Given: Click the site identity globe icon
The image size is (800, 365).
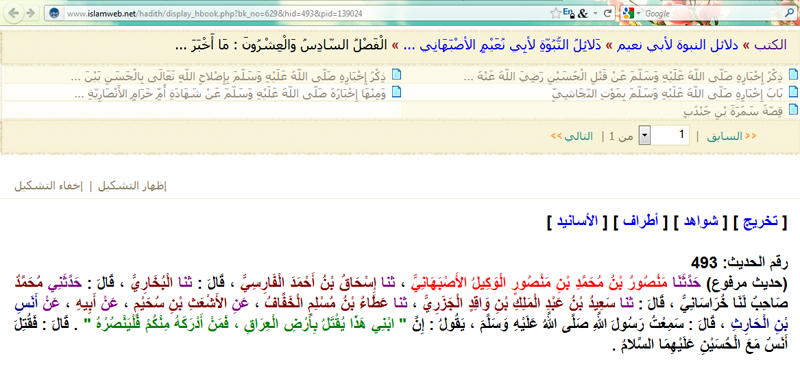Looking at the screenshot, I should (x=54, y=14).
